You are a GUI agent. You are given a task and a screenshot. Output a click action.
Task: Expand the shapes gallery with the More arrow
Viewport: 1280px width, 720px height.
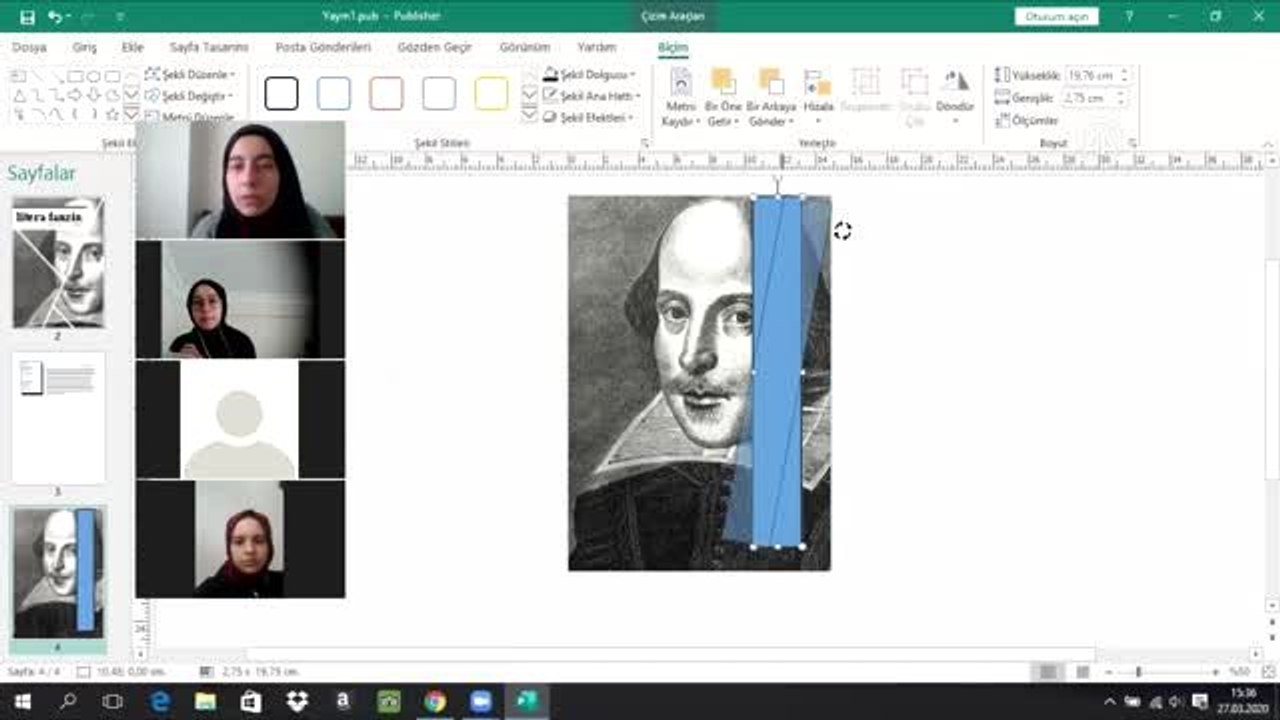(131, 114)
